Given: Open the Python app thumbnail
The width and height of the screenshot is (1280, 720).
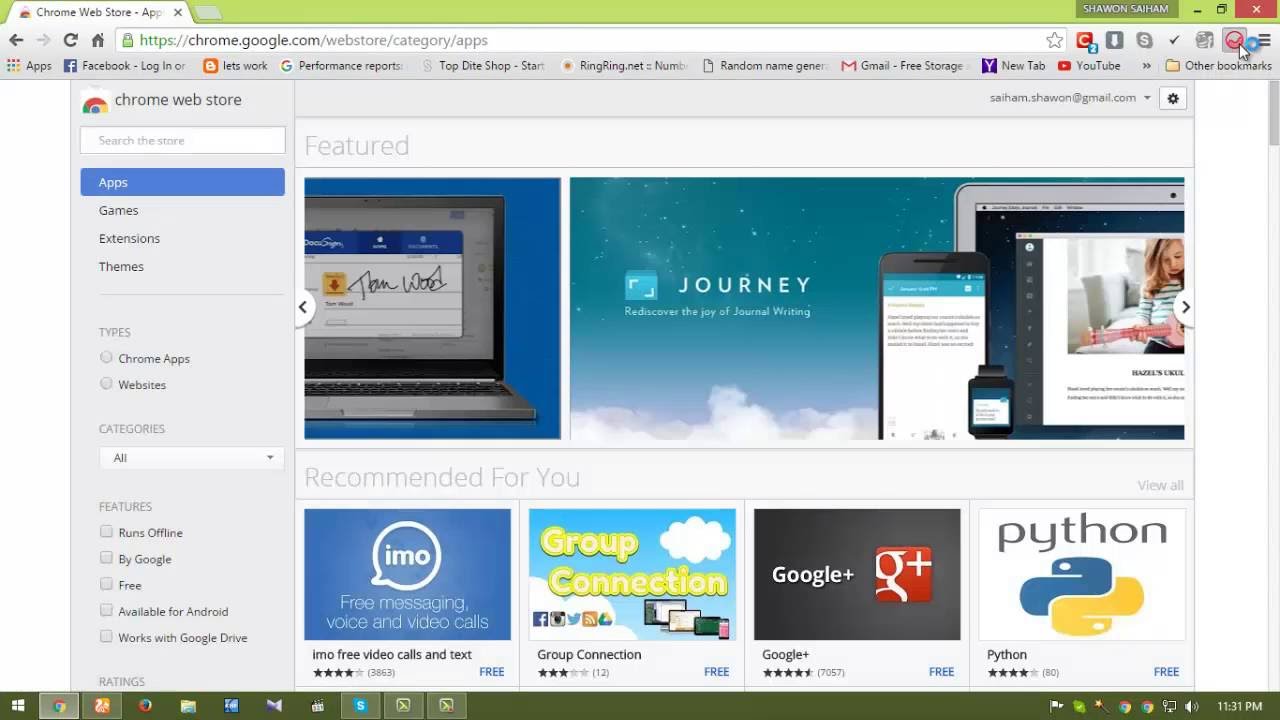Looking at the screenshot, I should tap(1082, 574).
